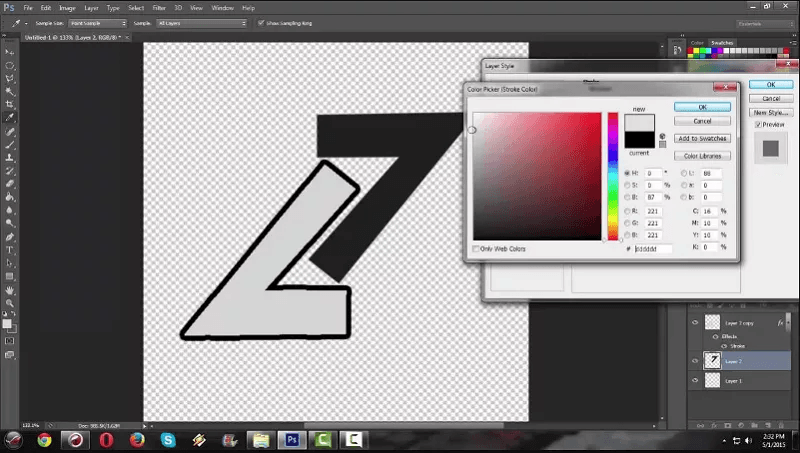
Task: Select the Eraser tool
Action: pos(9,184)
